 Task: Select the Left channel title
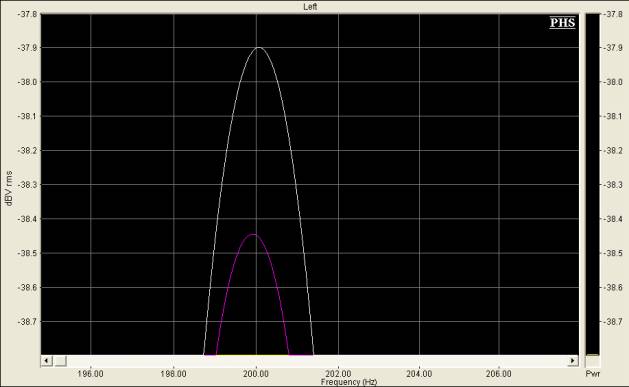tap(310, 6)
